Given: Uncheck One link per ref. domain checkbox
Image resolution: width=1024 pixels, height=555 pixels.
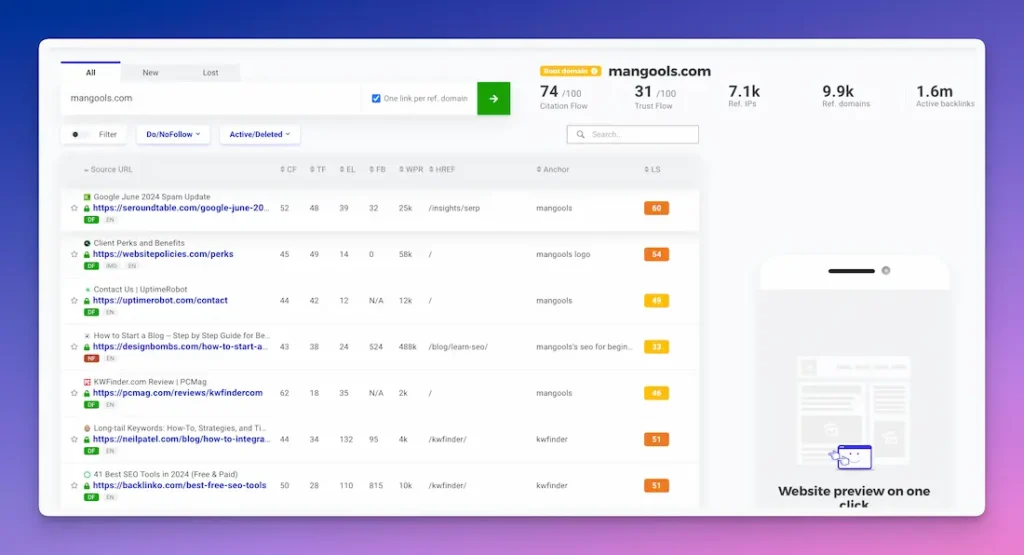Looking at the screenshot, I should click(376, 99).
